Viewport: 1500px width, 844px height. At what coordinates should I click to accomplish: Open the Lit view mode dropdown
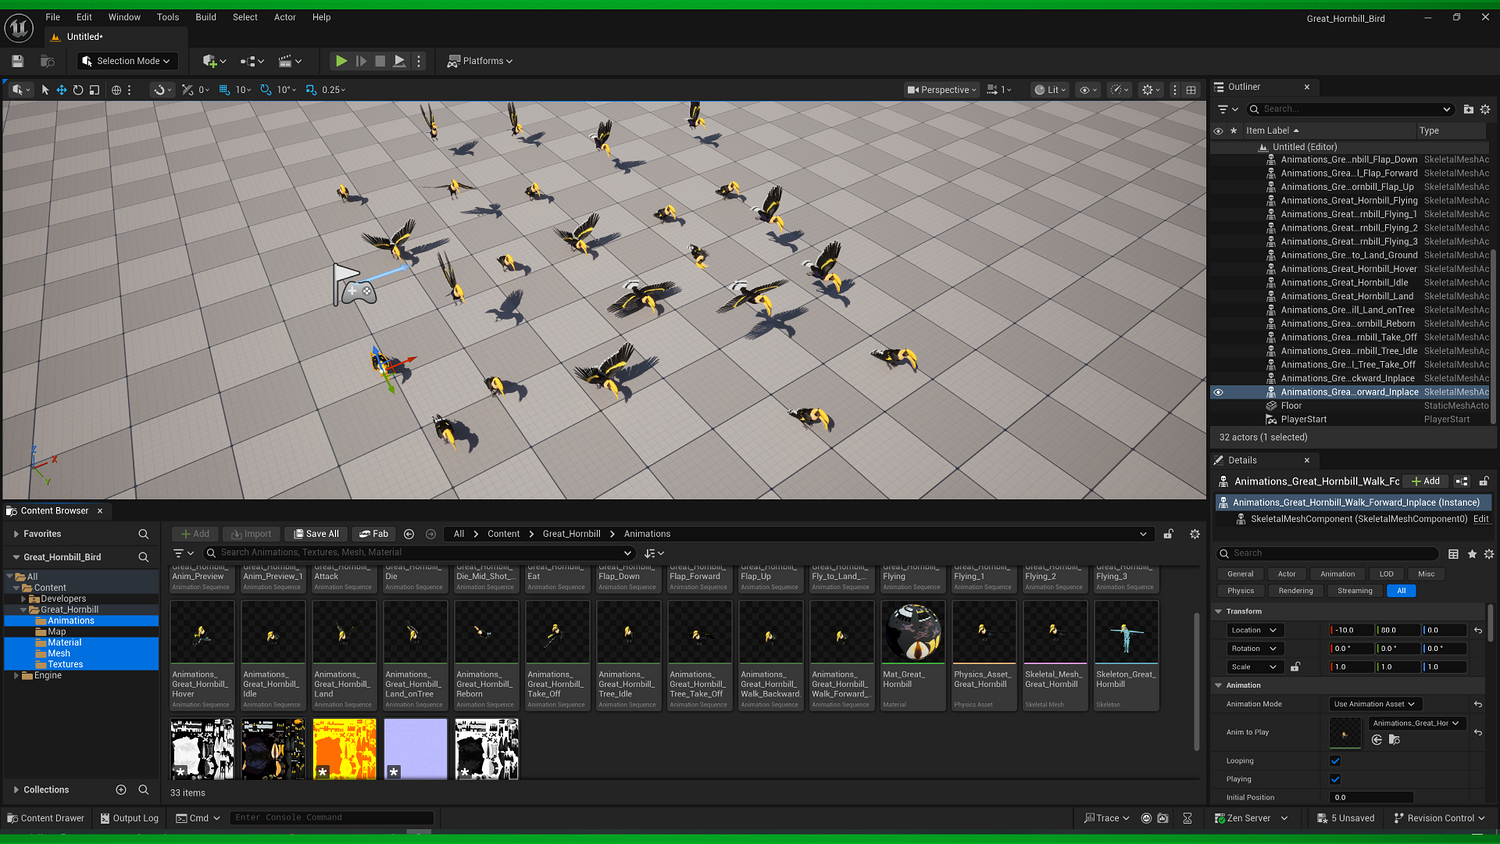click(1050, 90)
